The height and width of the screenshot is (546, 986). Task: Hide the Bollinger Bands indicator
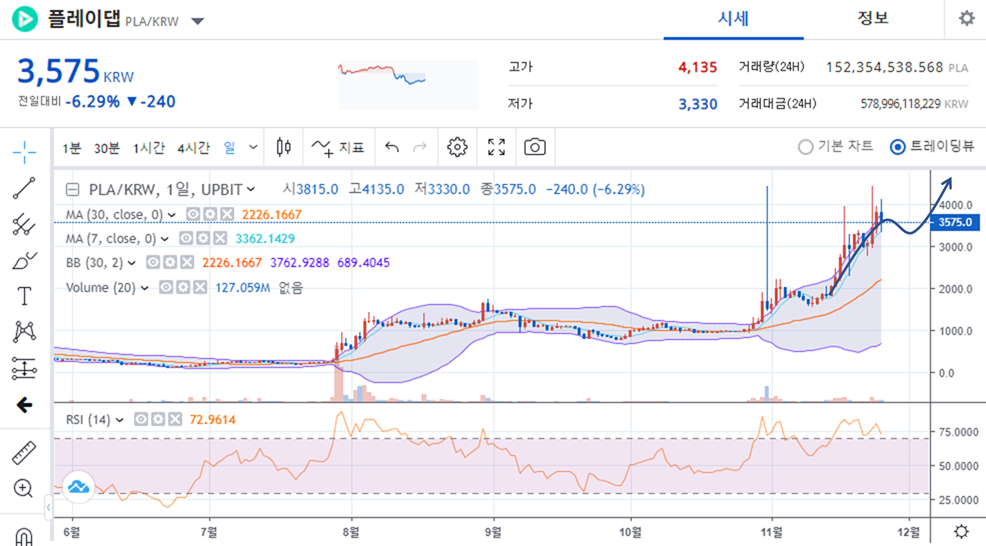click(x=153, y=262)
